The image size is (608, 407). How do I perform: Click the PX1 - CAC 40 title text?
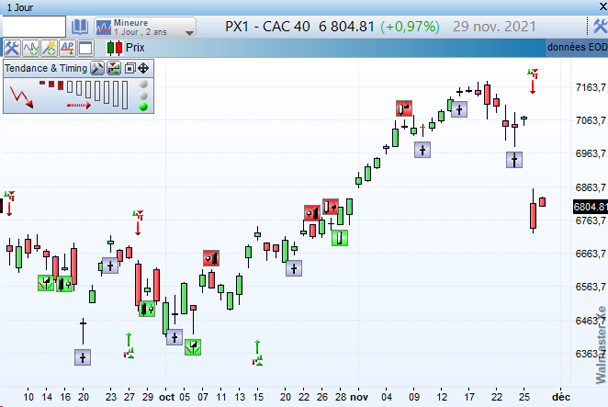(x=268, y=27)
